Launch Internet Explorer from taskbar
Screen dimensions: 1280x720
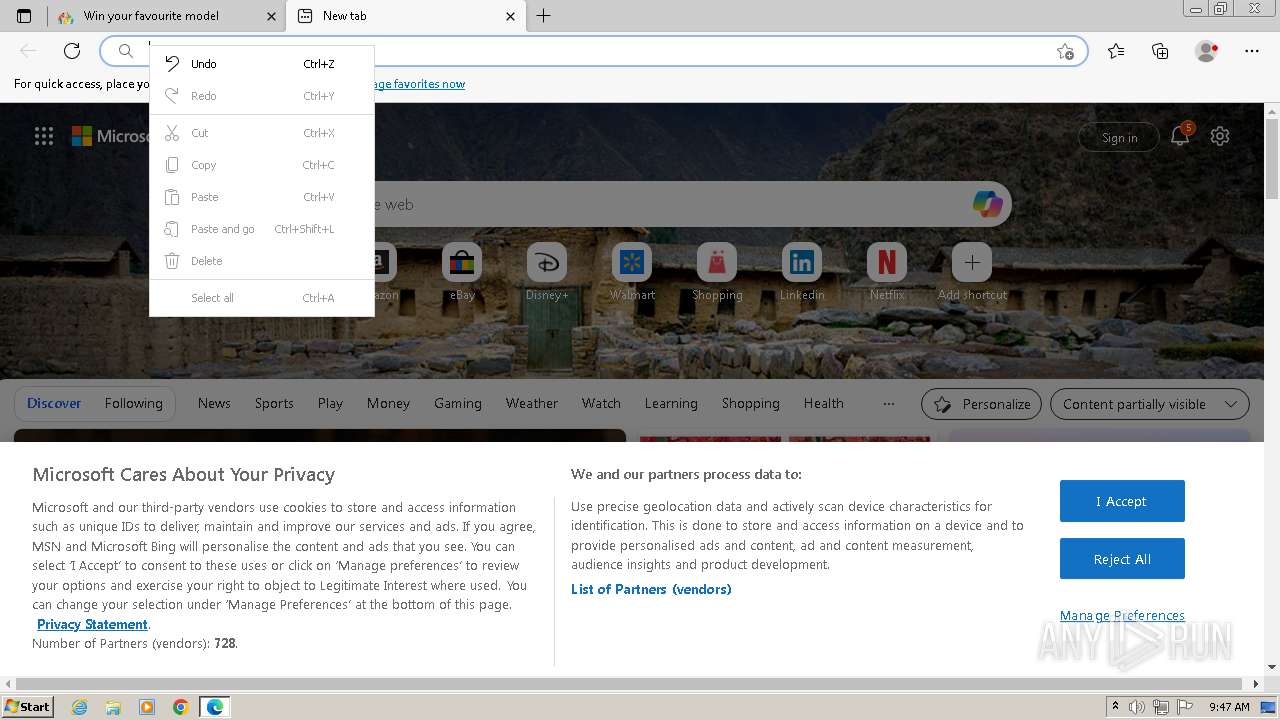[79, 707]
